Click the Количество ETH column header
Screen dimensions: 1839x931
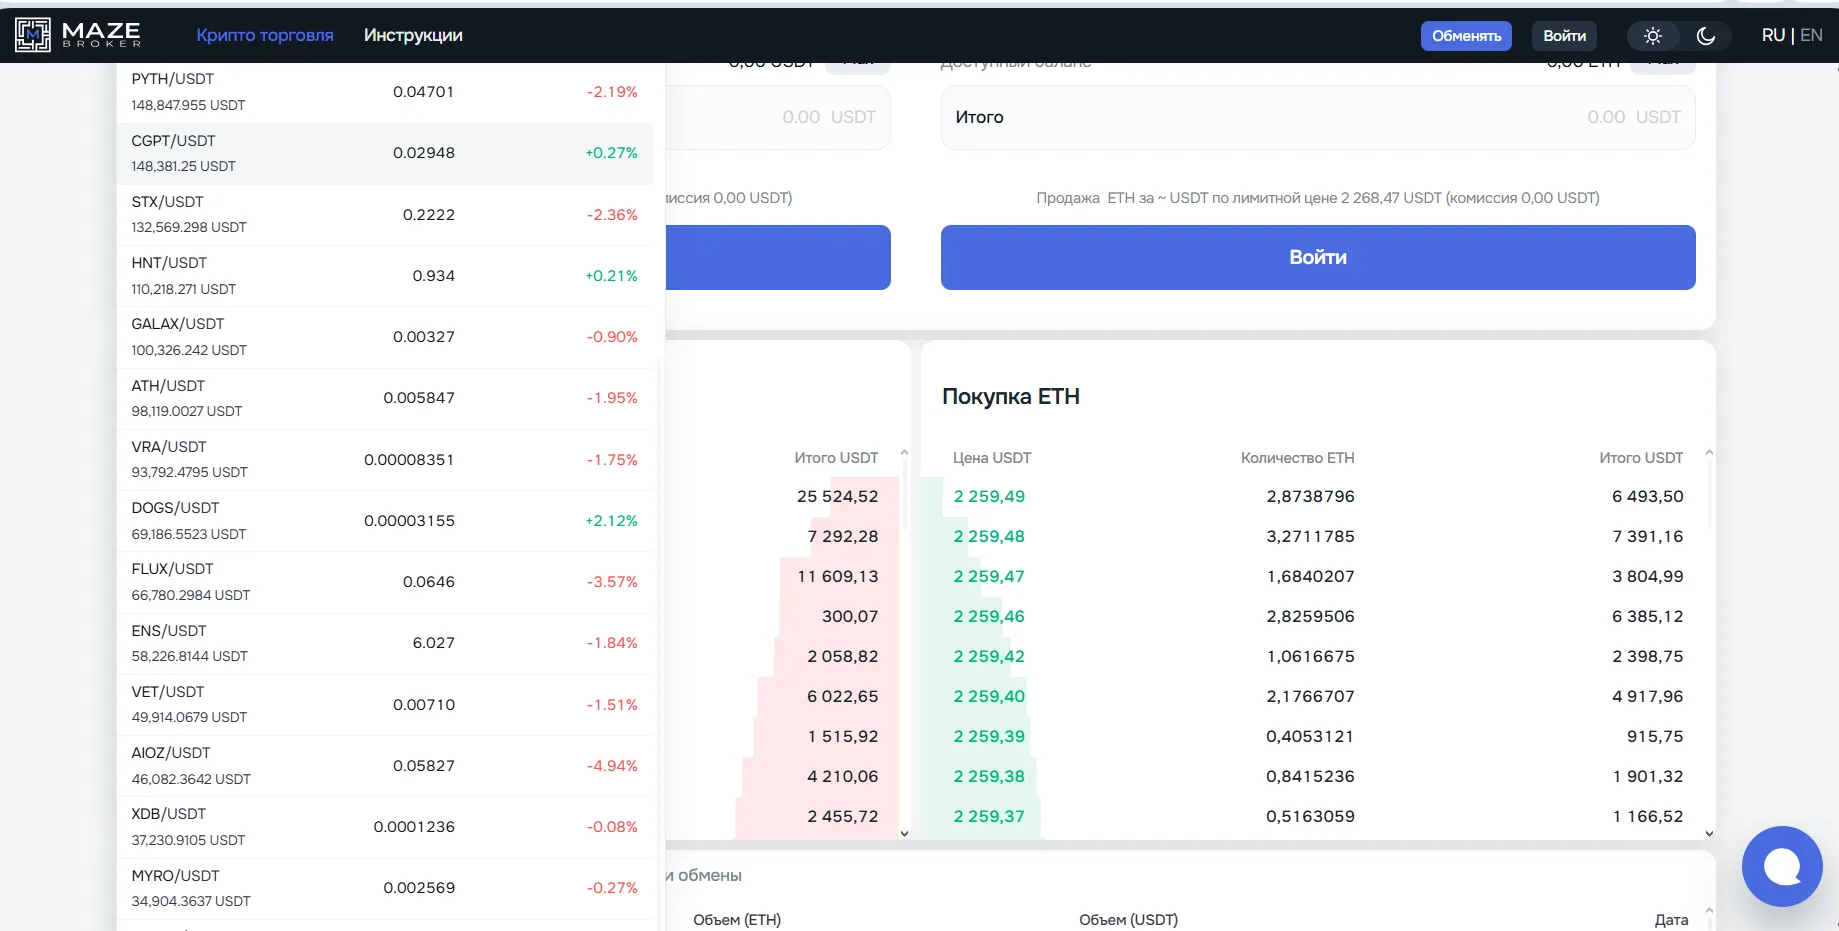[1297, 458]
